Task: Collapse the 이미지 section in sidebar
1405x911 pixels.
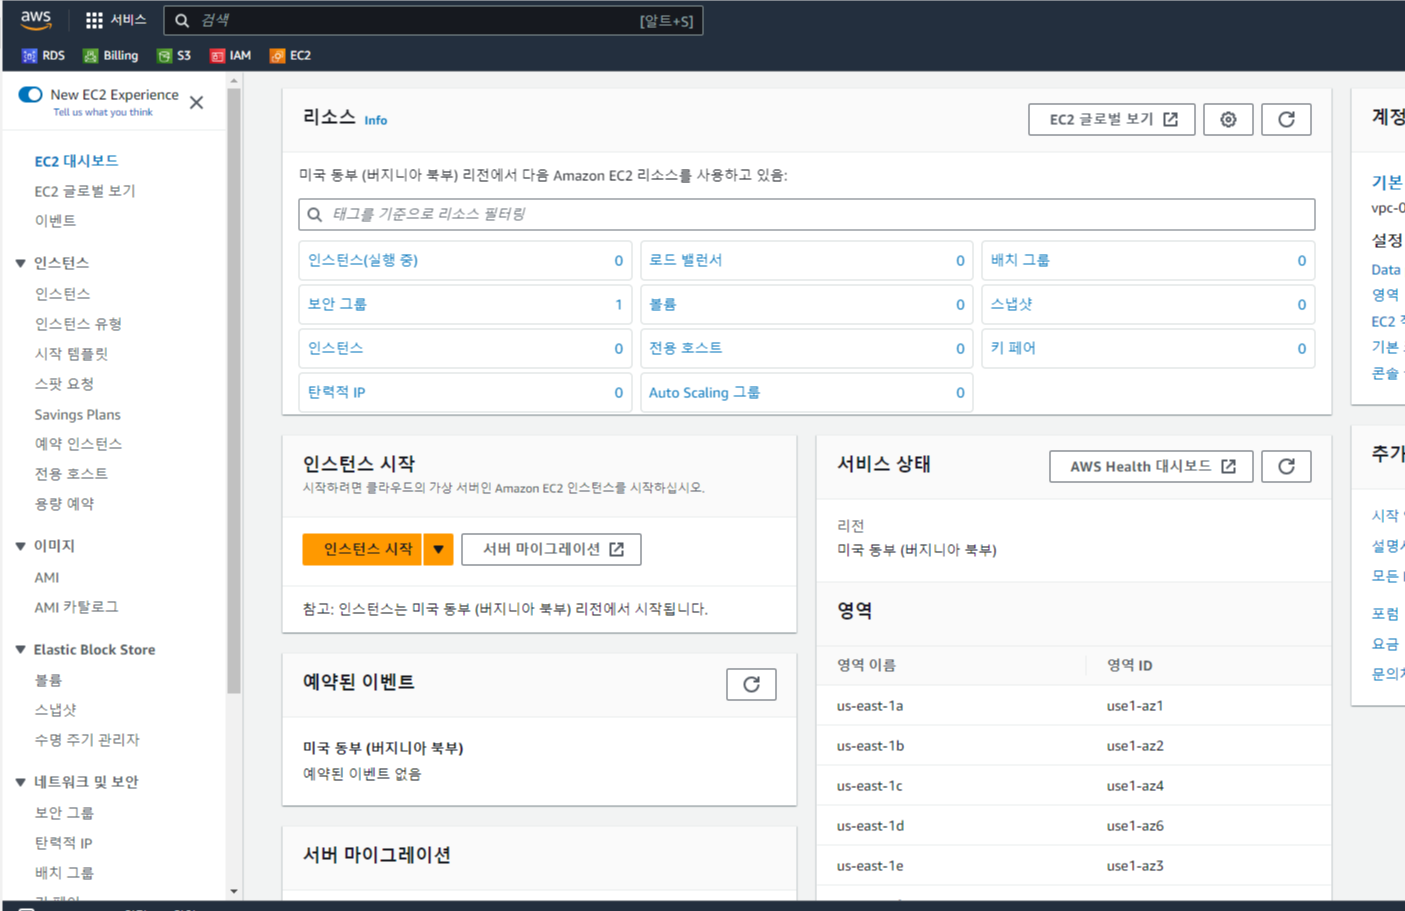Action: (20, 546)
